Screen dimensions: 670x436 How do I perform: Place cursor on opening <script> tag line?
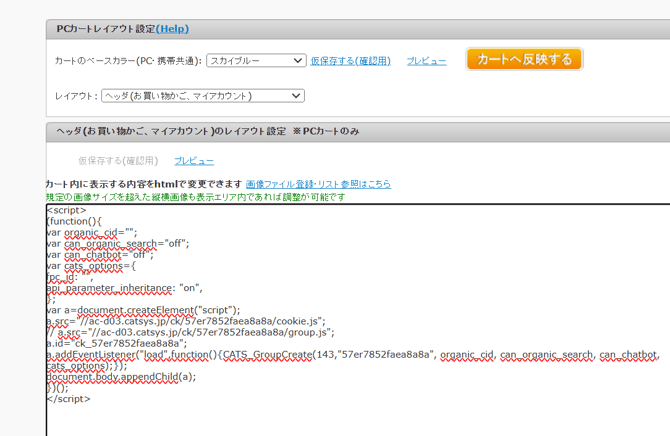(66, 210)
